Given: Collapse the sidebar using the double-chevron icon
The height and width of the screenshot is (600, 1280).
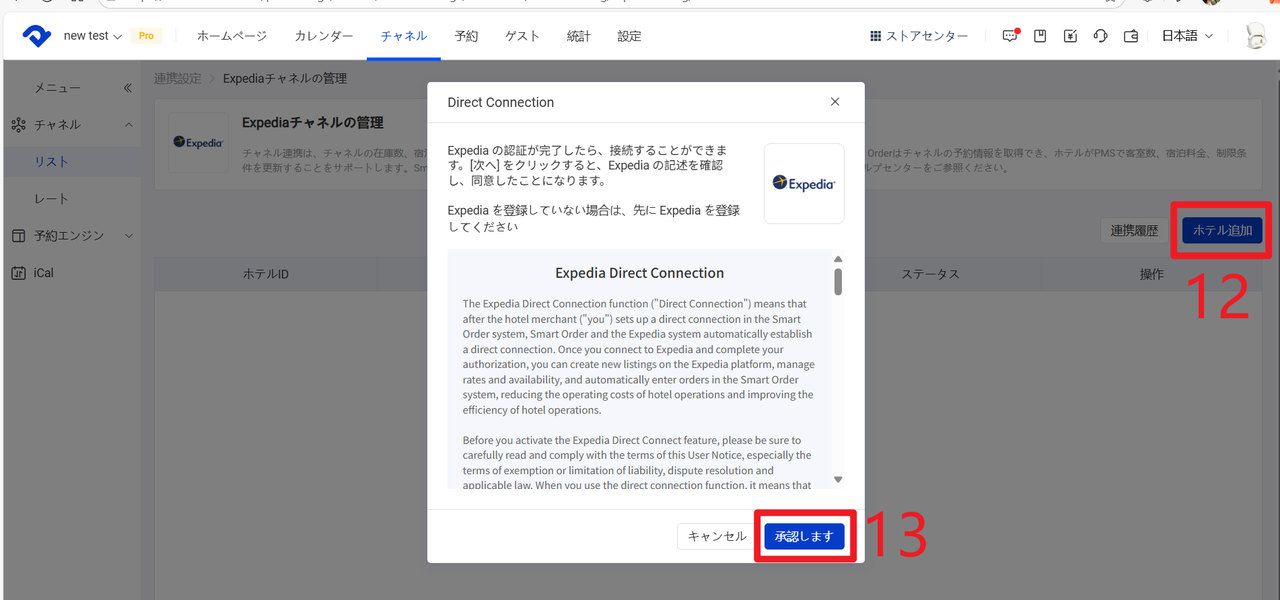Looking at the screenshot, I should [x=127, y=88].
